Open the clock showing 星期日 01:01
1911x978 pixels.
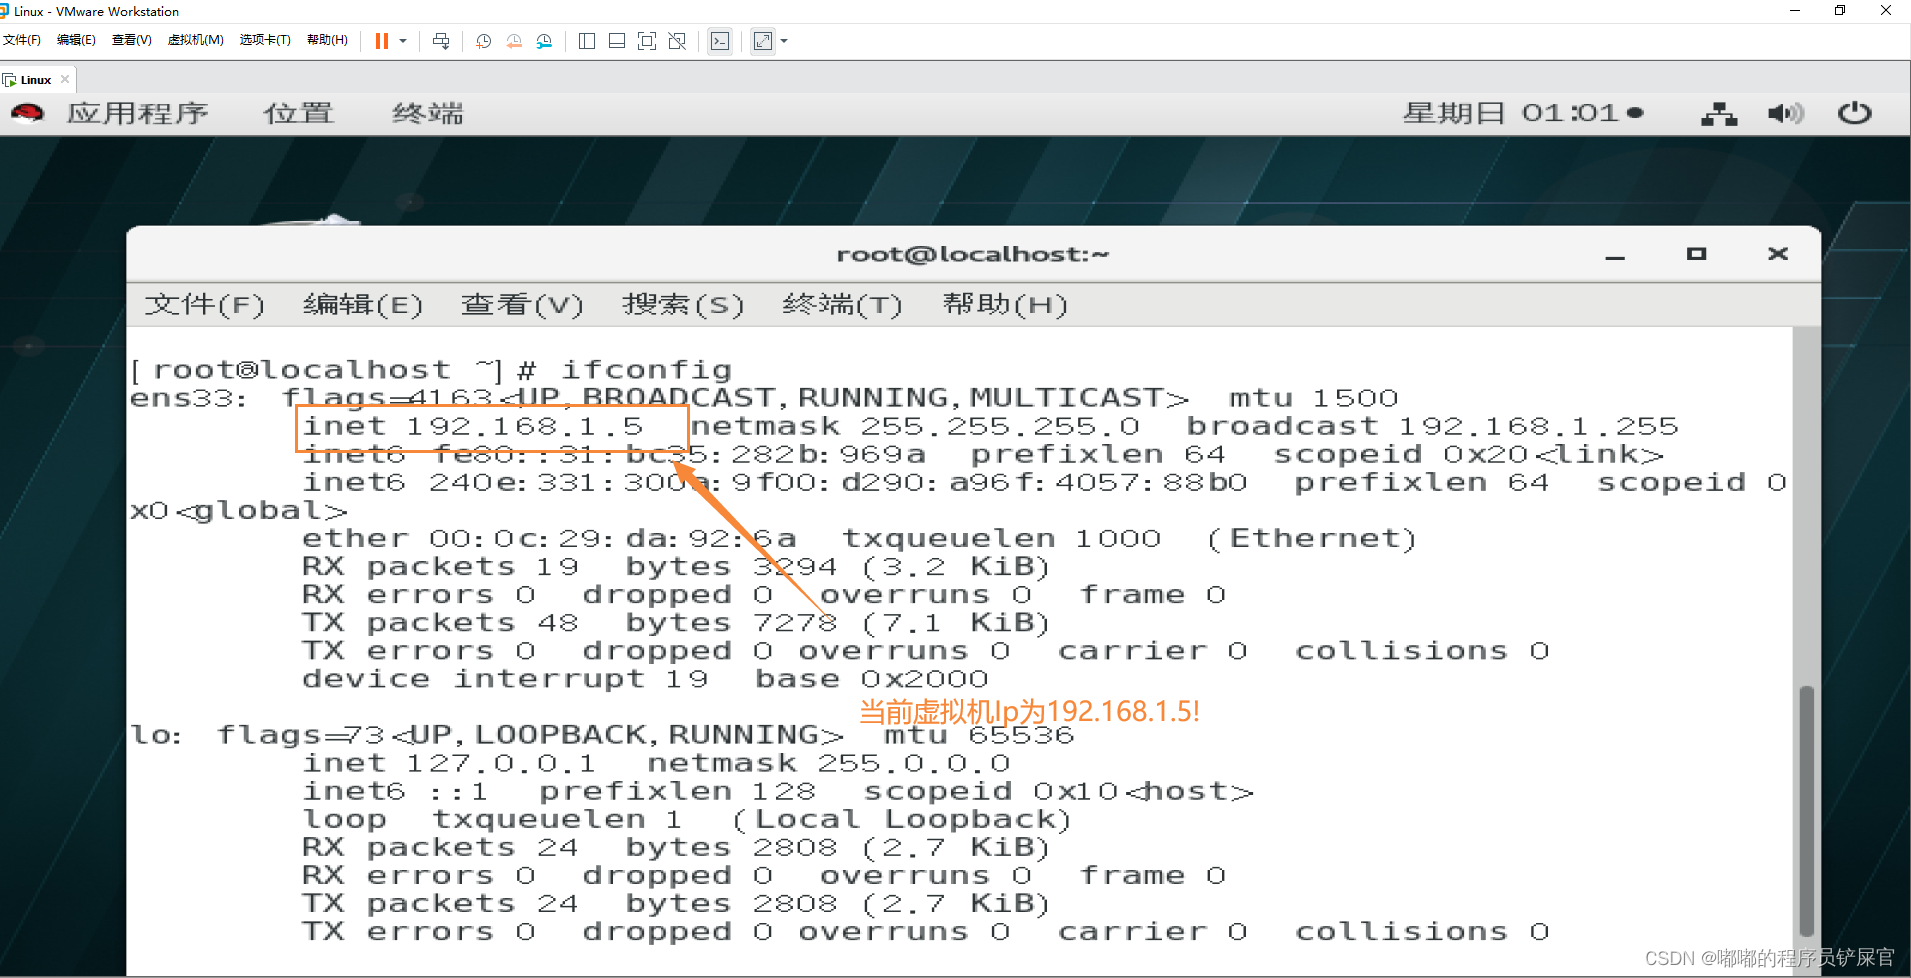(x=1523, y=113)
